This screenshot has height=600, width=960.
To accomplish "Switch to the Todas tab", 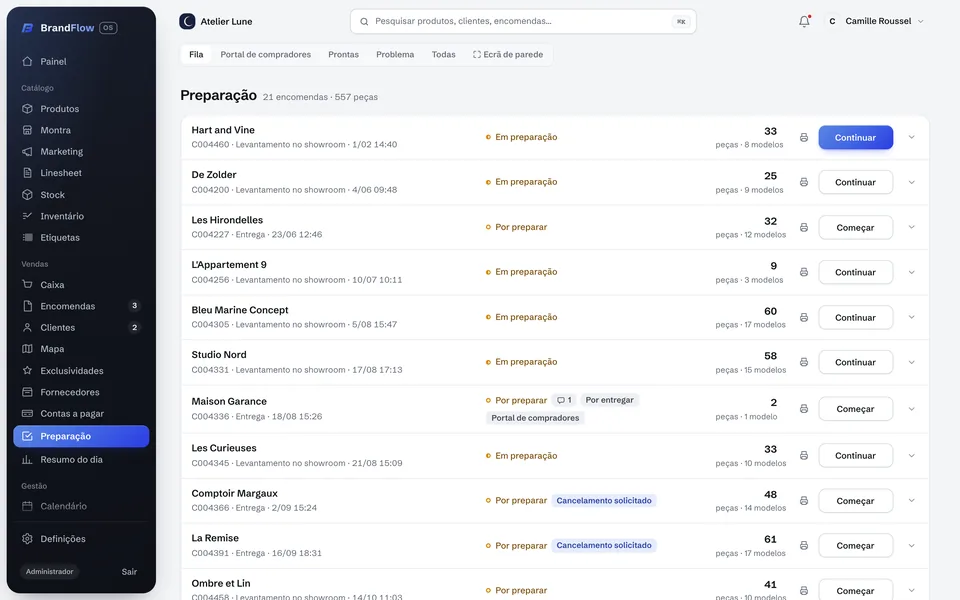I will [443, 54].
